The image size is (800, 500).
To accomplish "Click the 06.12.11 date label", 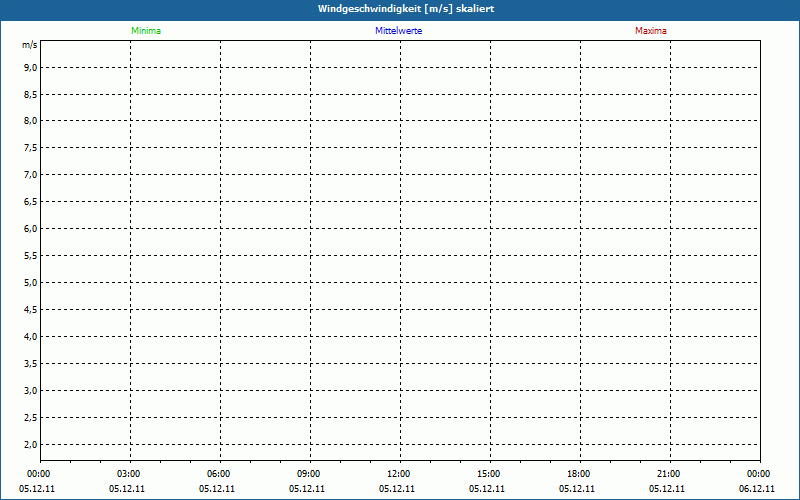I will 757,489.
